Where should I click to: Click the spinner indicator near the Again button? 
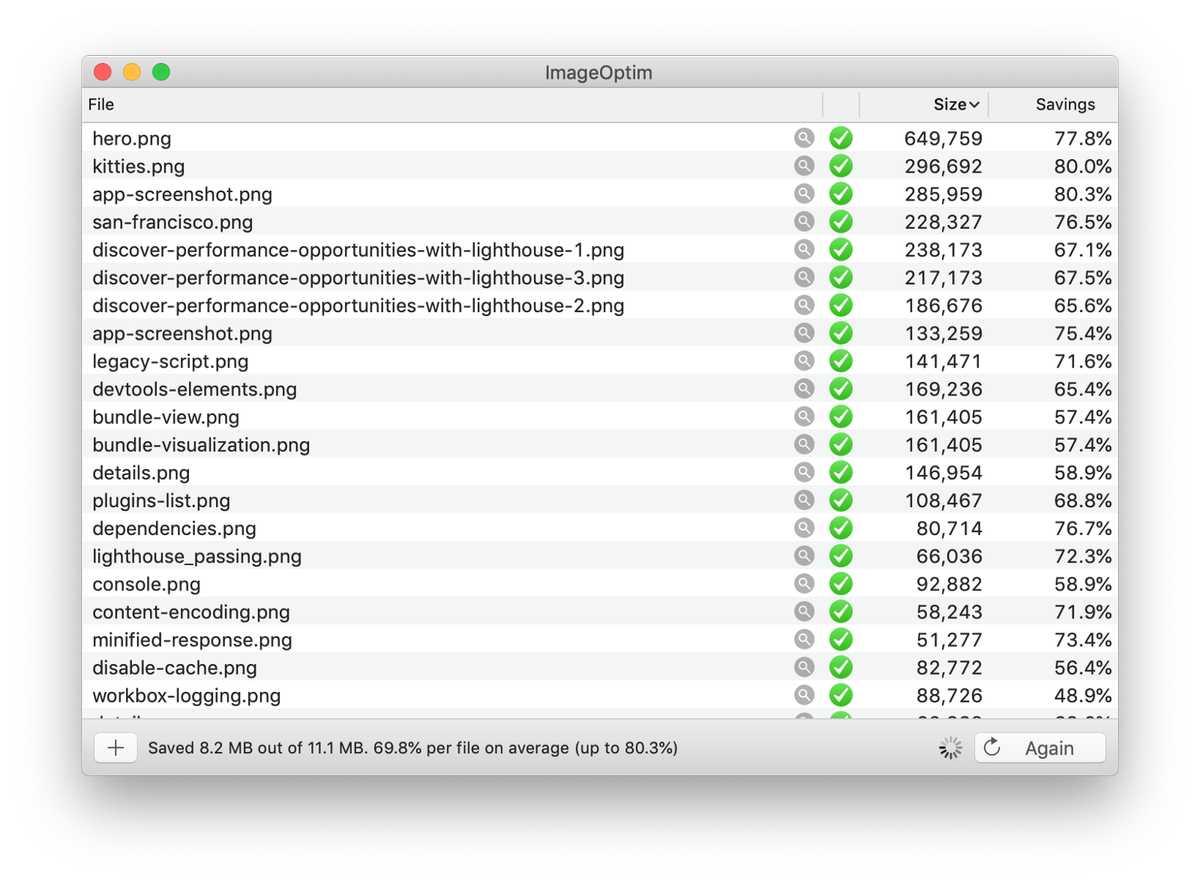click(x=948, y=747)
